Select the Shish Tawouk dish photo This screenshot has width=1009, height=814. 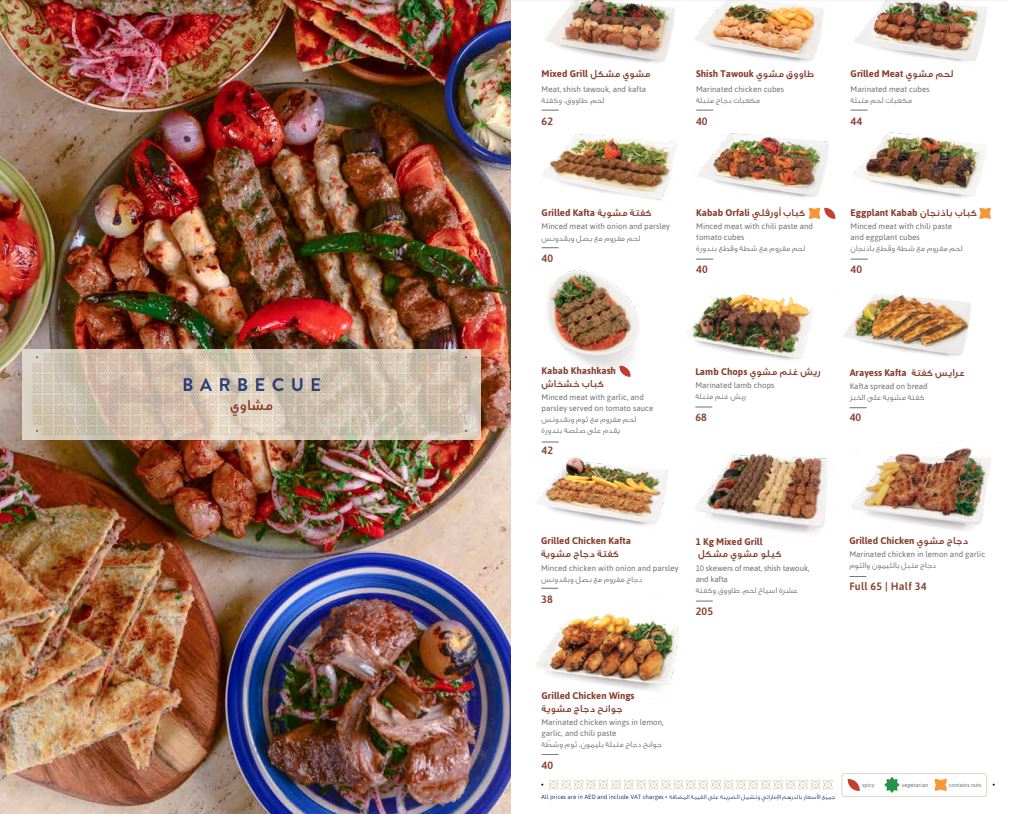click(x=761, y=28)
